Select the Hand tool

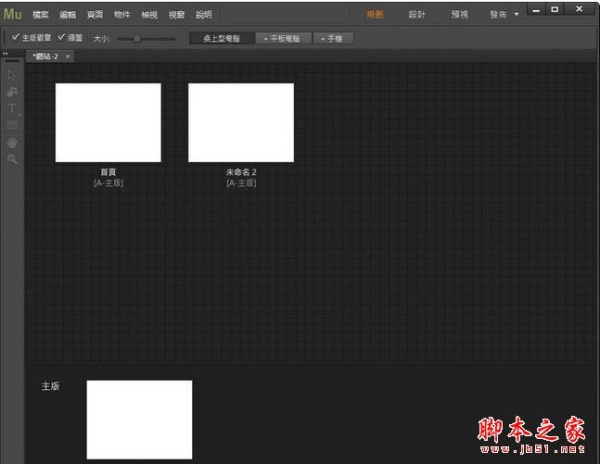coord(12,142)
